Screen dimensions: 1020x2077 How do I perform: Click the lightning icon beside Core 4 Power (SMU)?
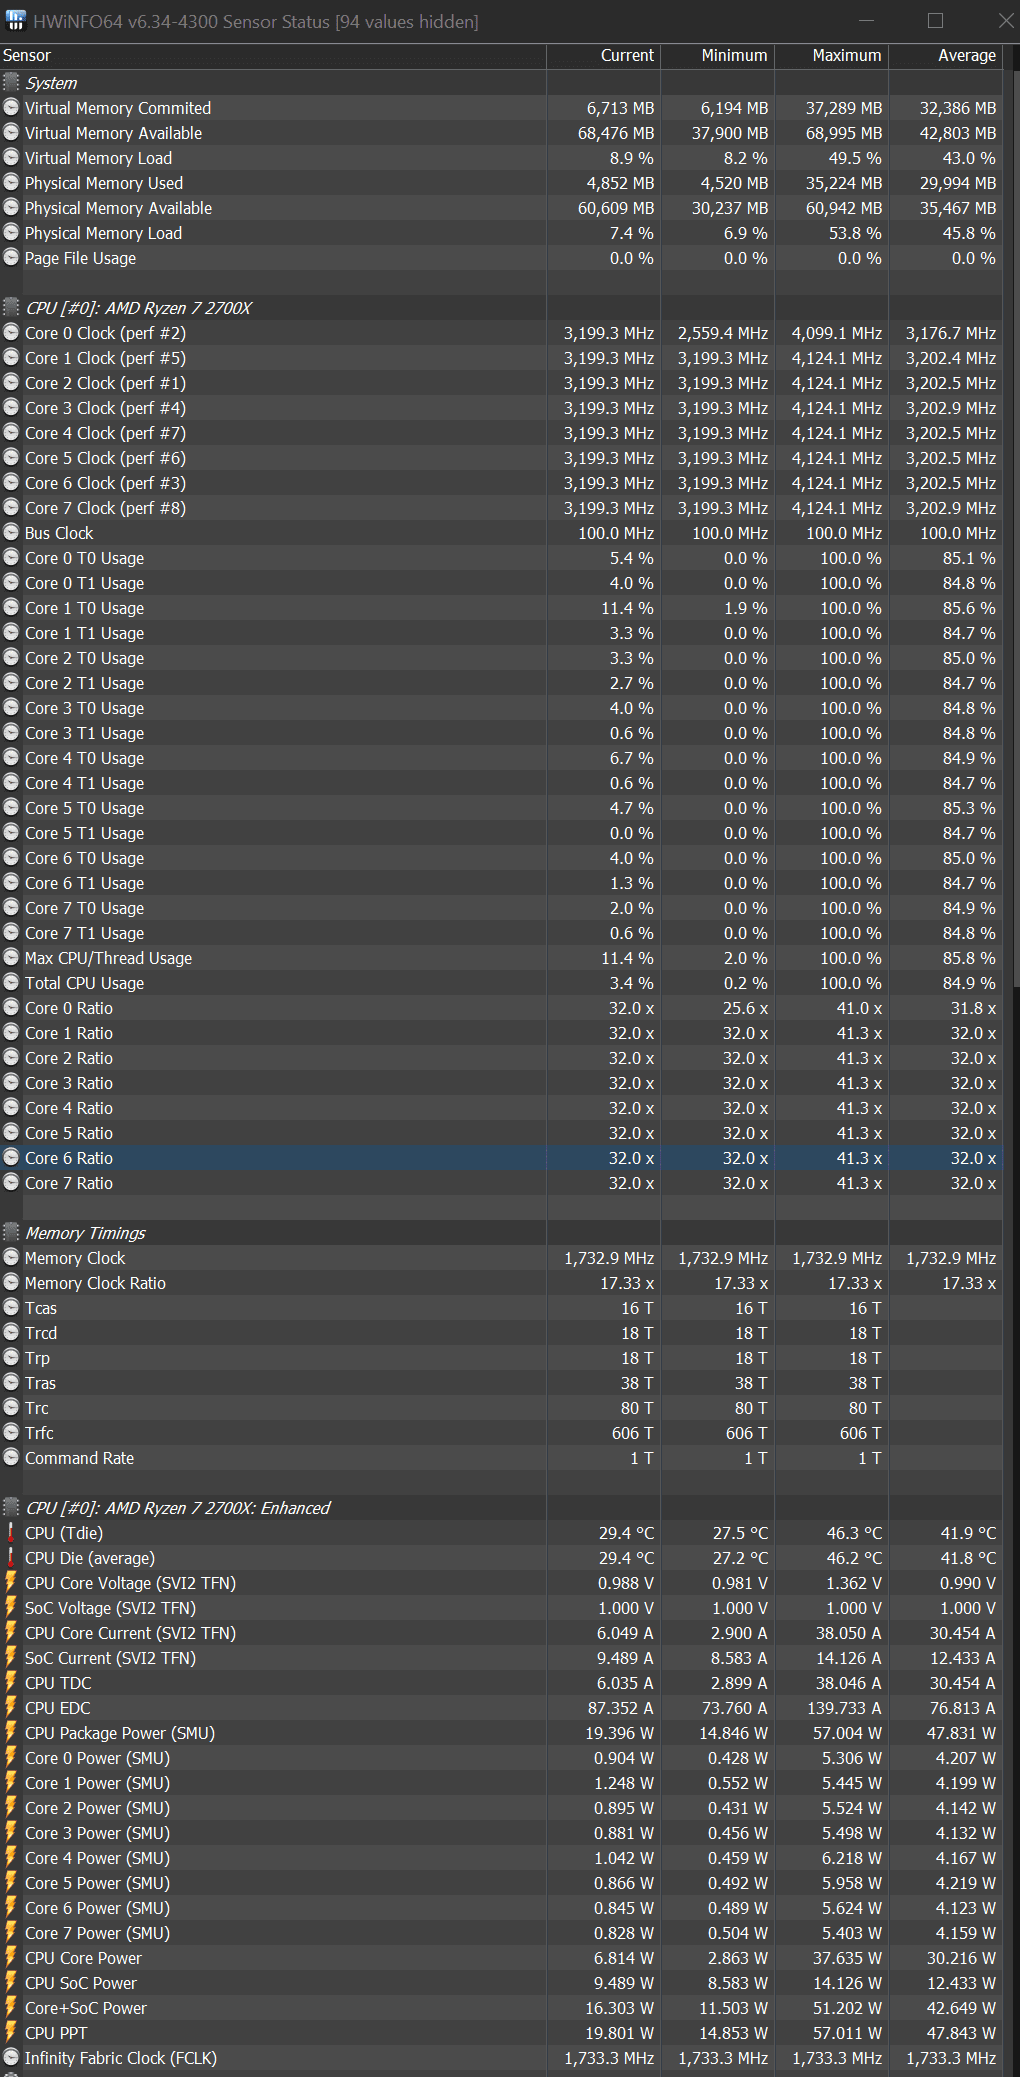tap(11, 1857)
